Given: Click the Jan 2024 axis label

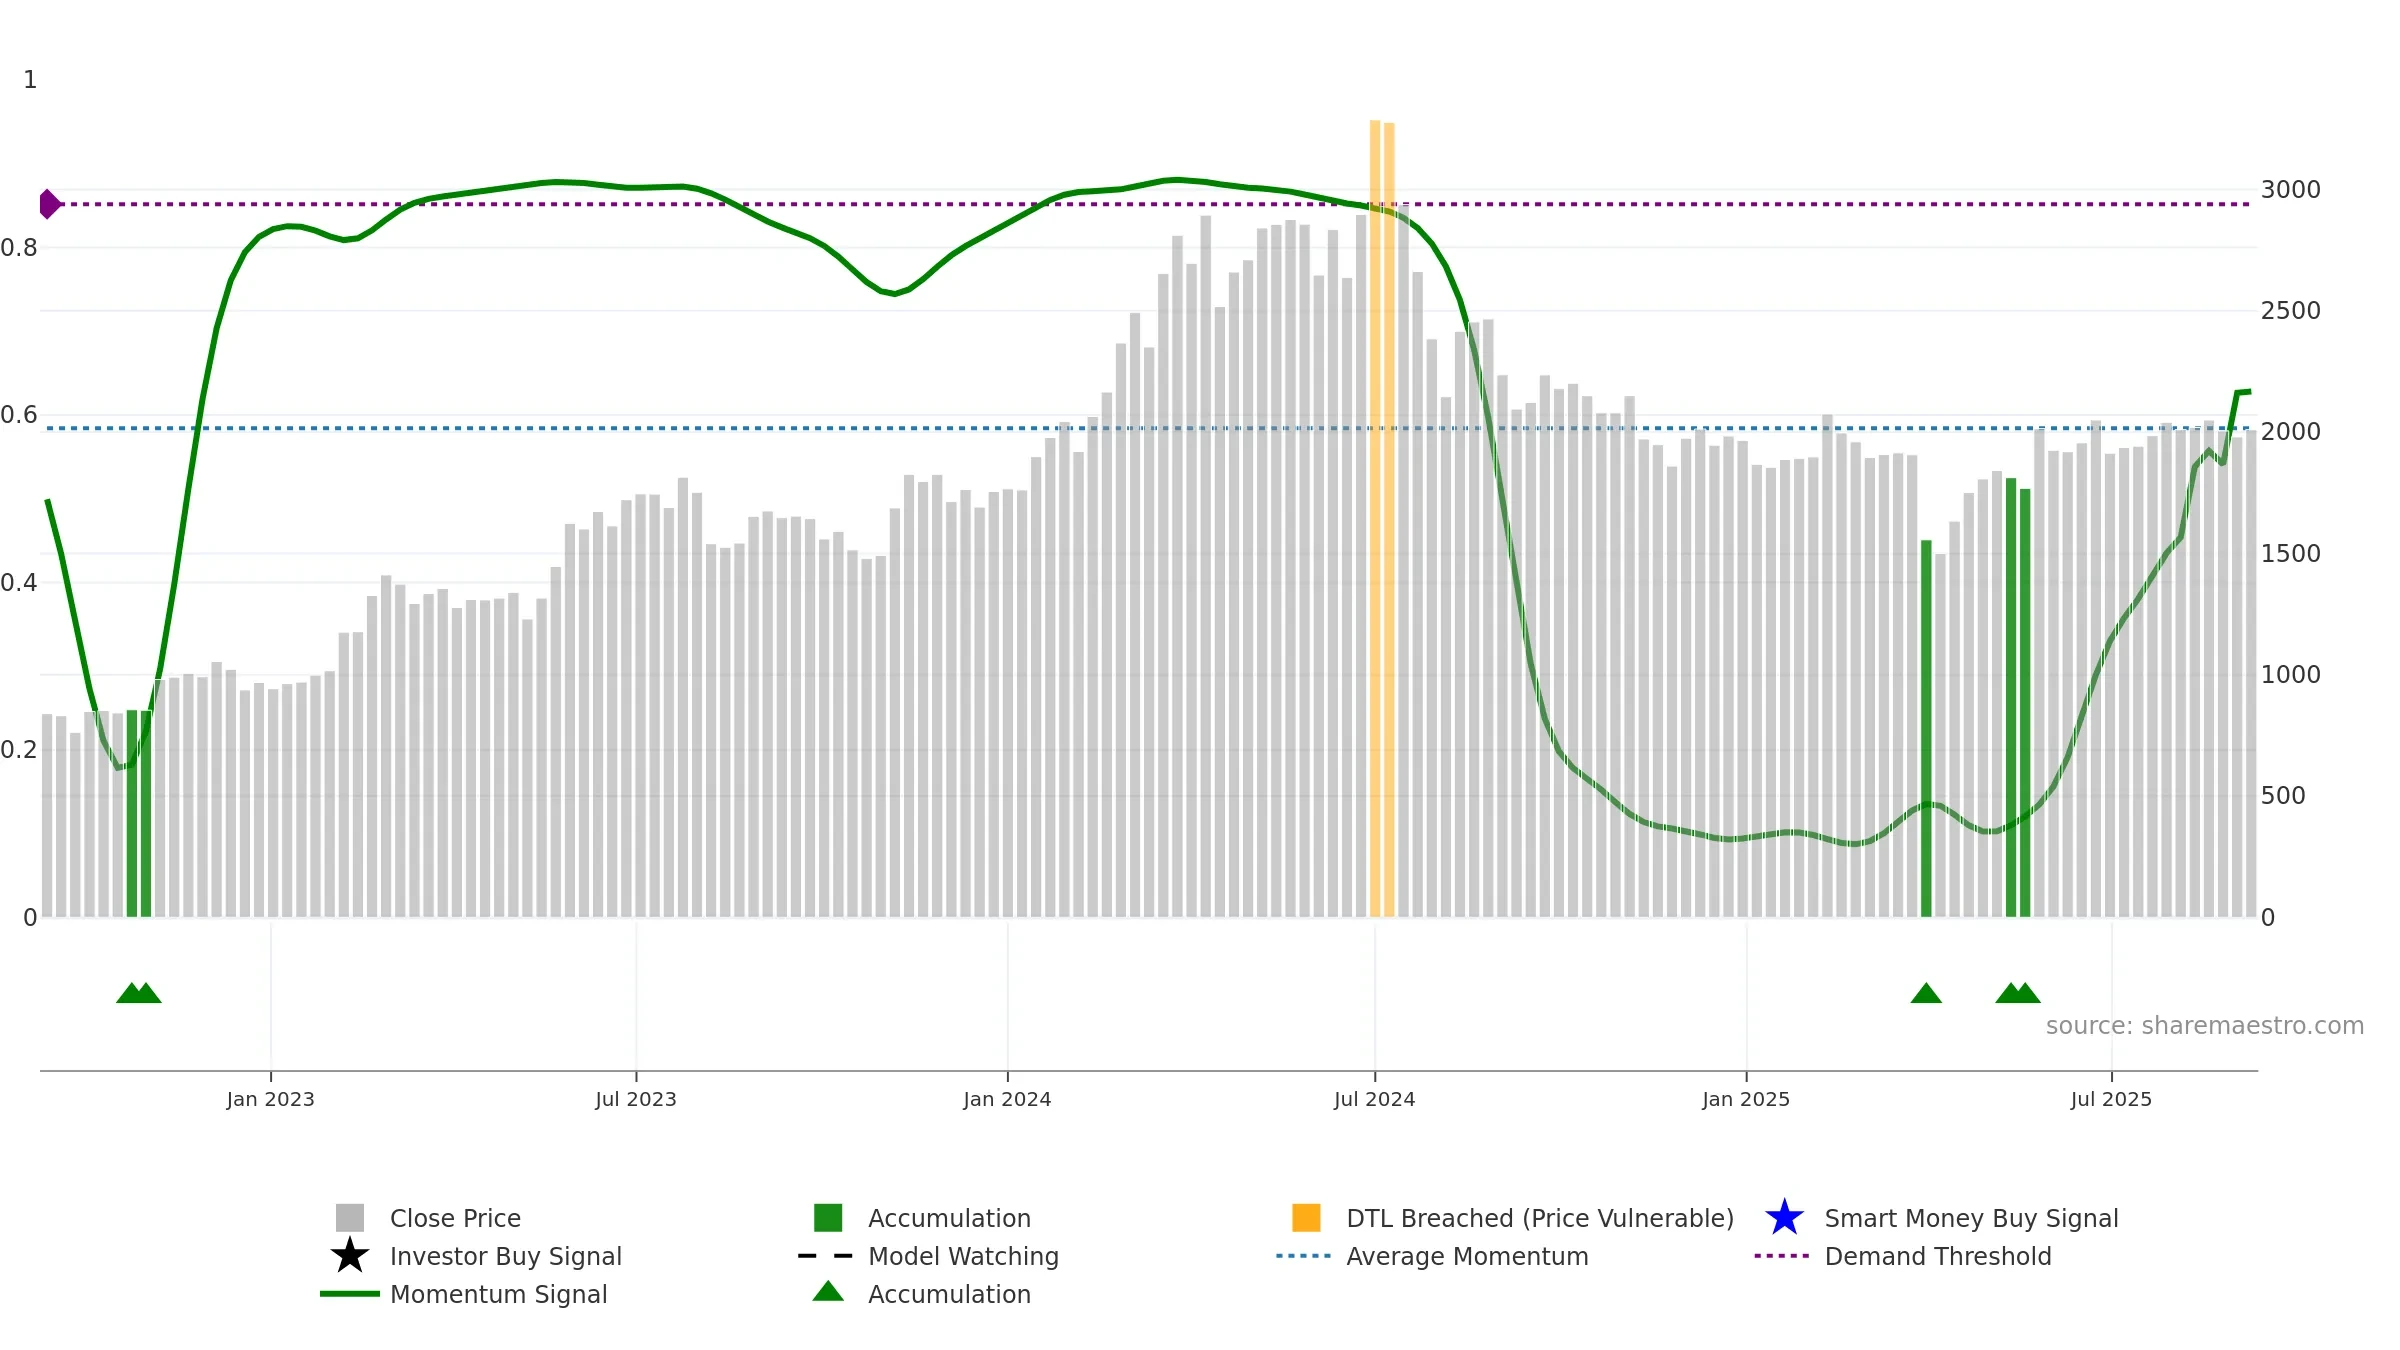Looking at the screenshot, I should pyautogui.click(x=1007, y=1099).
